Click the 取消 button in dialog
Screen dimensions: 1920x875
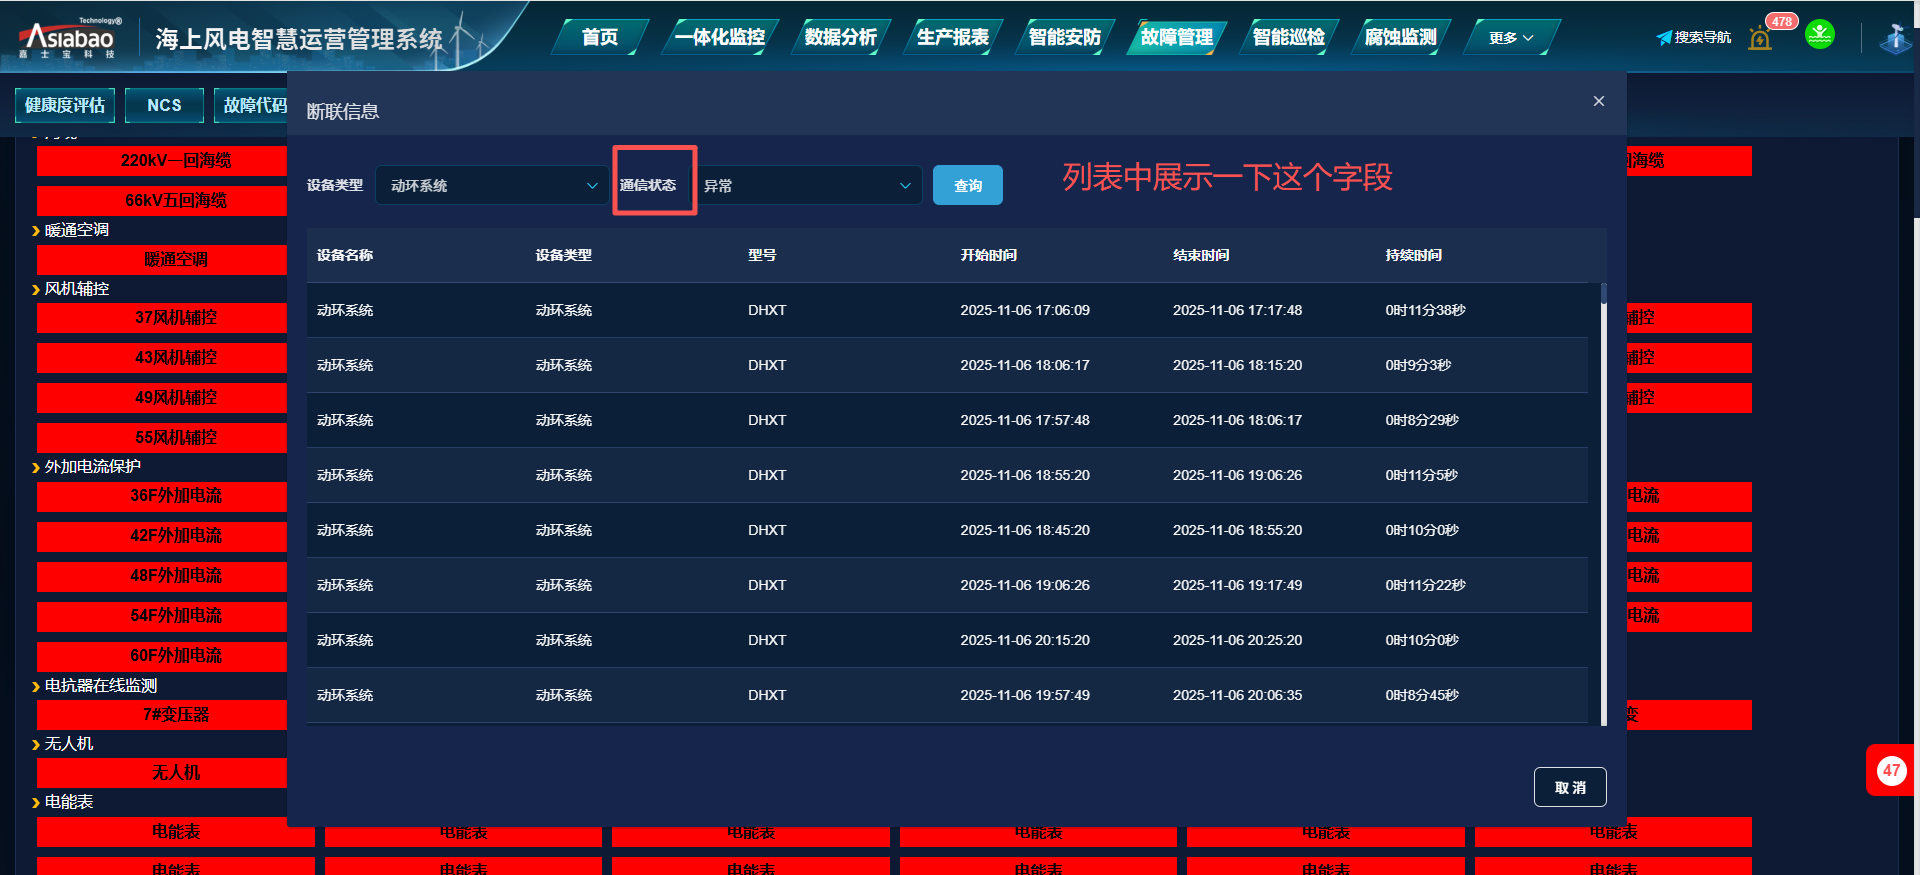pos(1569,787)
